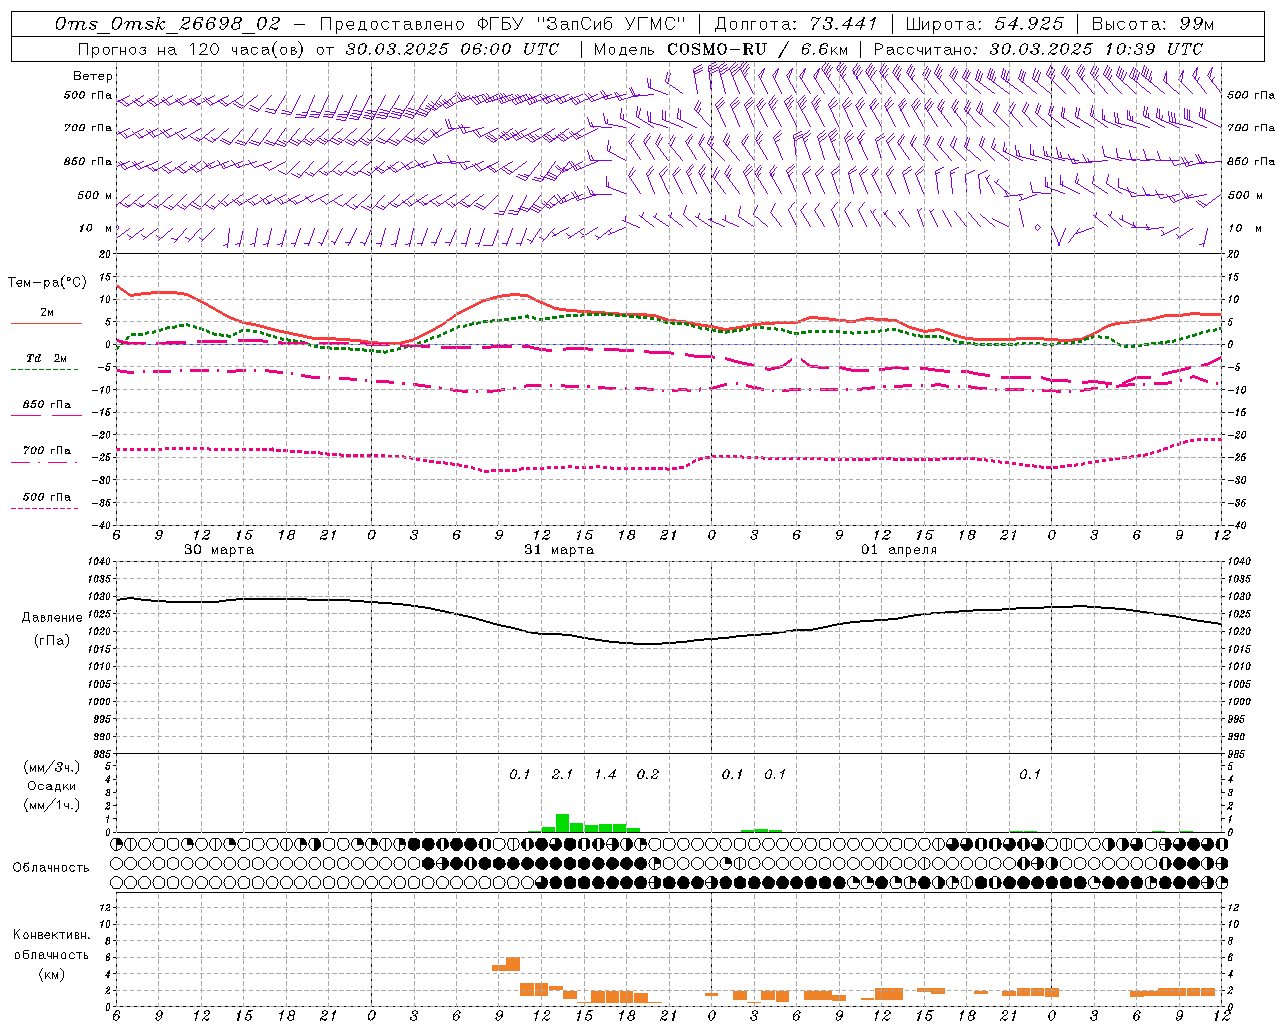Click the tallest green precipitation bar

[x=562, y=823]
